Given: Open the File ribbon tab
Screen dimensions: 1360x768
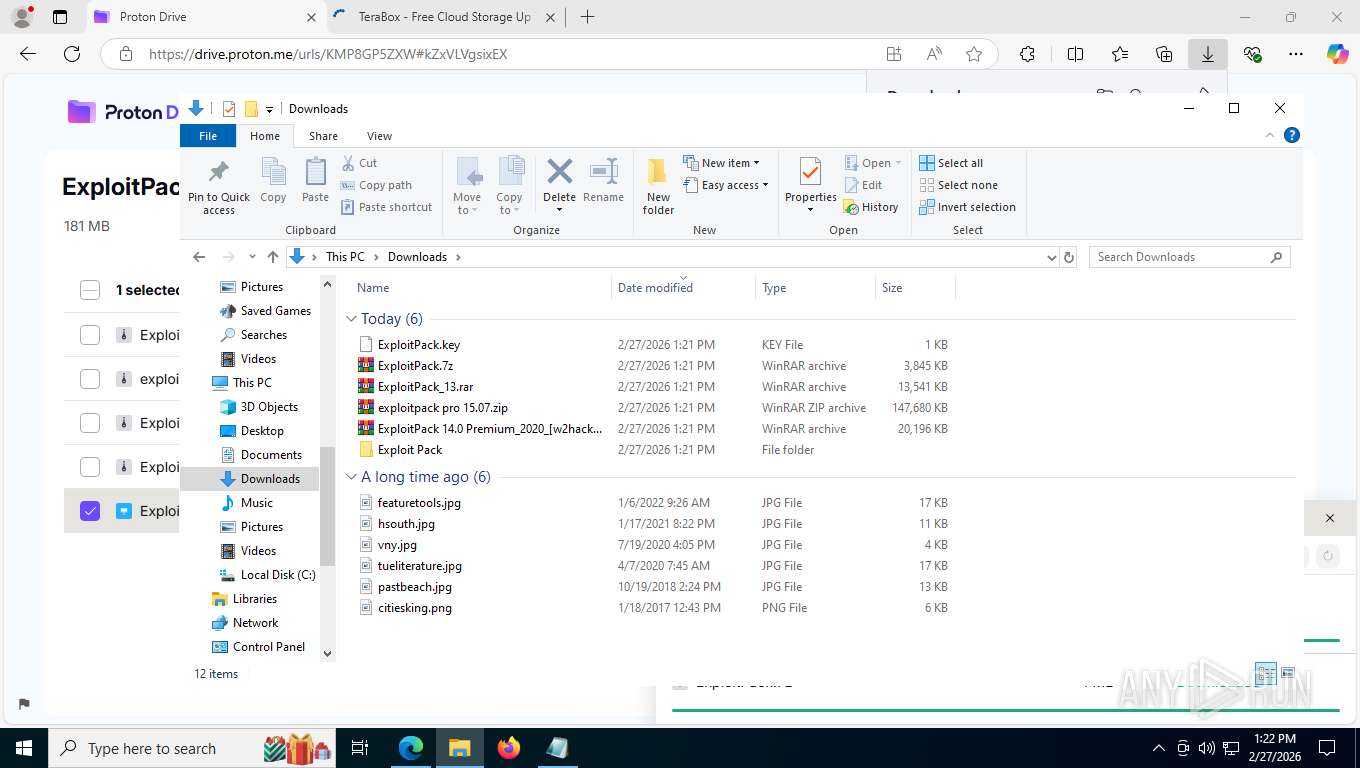Looking at the screenshot, I should pos(208,136).
